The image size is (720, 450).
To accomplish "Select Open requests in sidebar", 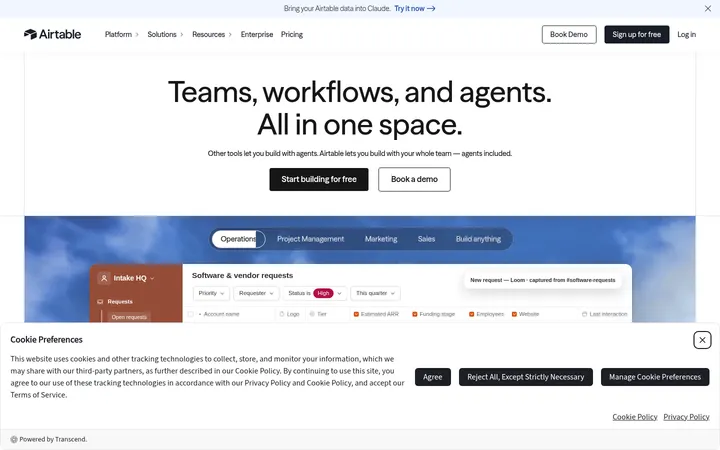I will (129, 317).
